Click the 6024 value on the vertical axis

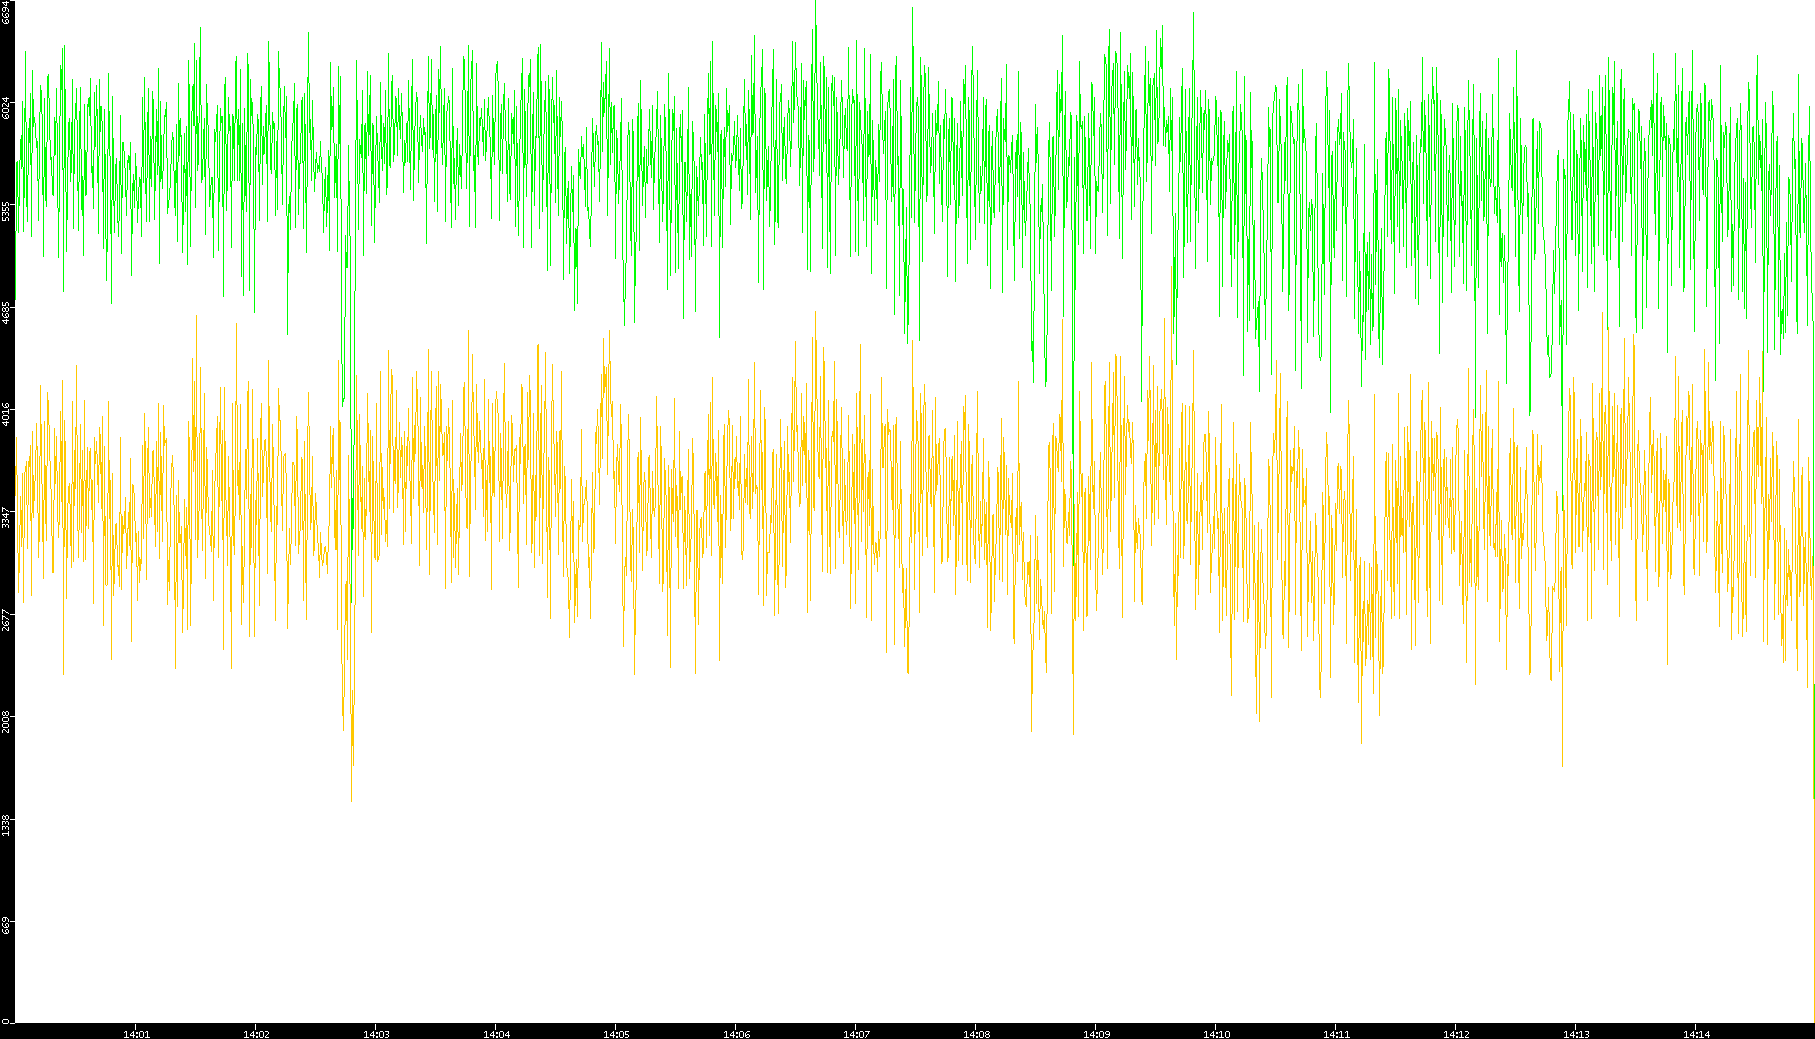[x=6, y=108]
